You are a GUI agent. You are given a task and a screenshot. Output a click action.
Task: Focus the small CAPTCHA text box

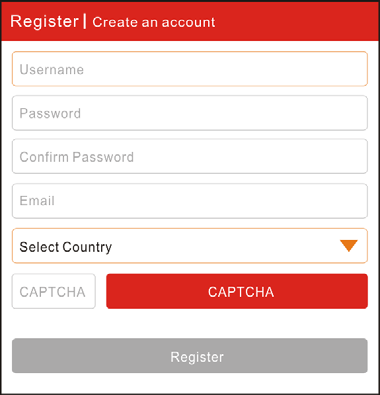54,291
